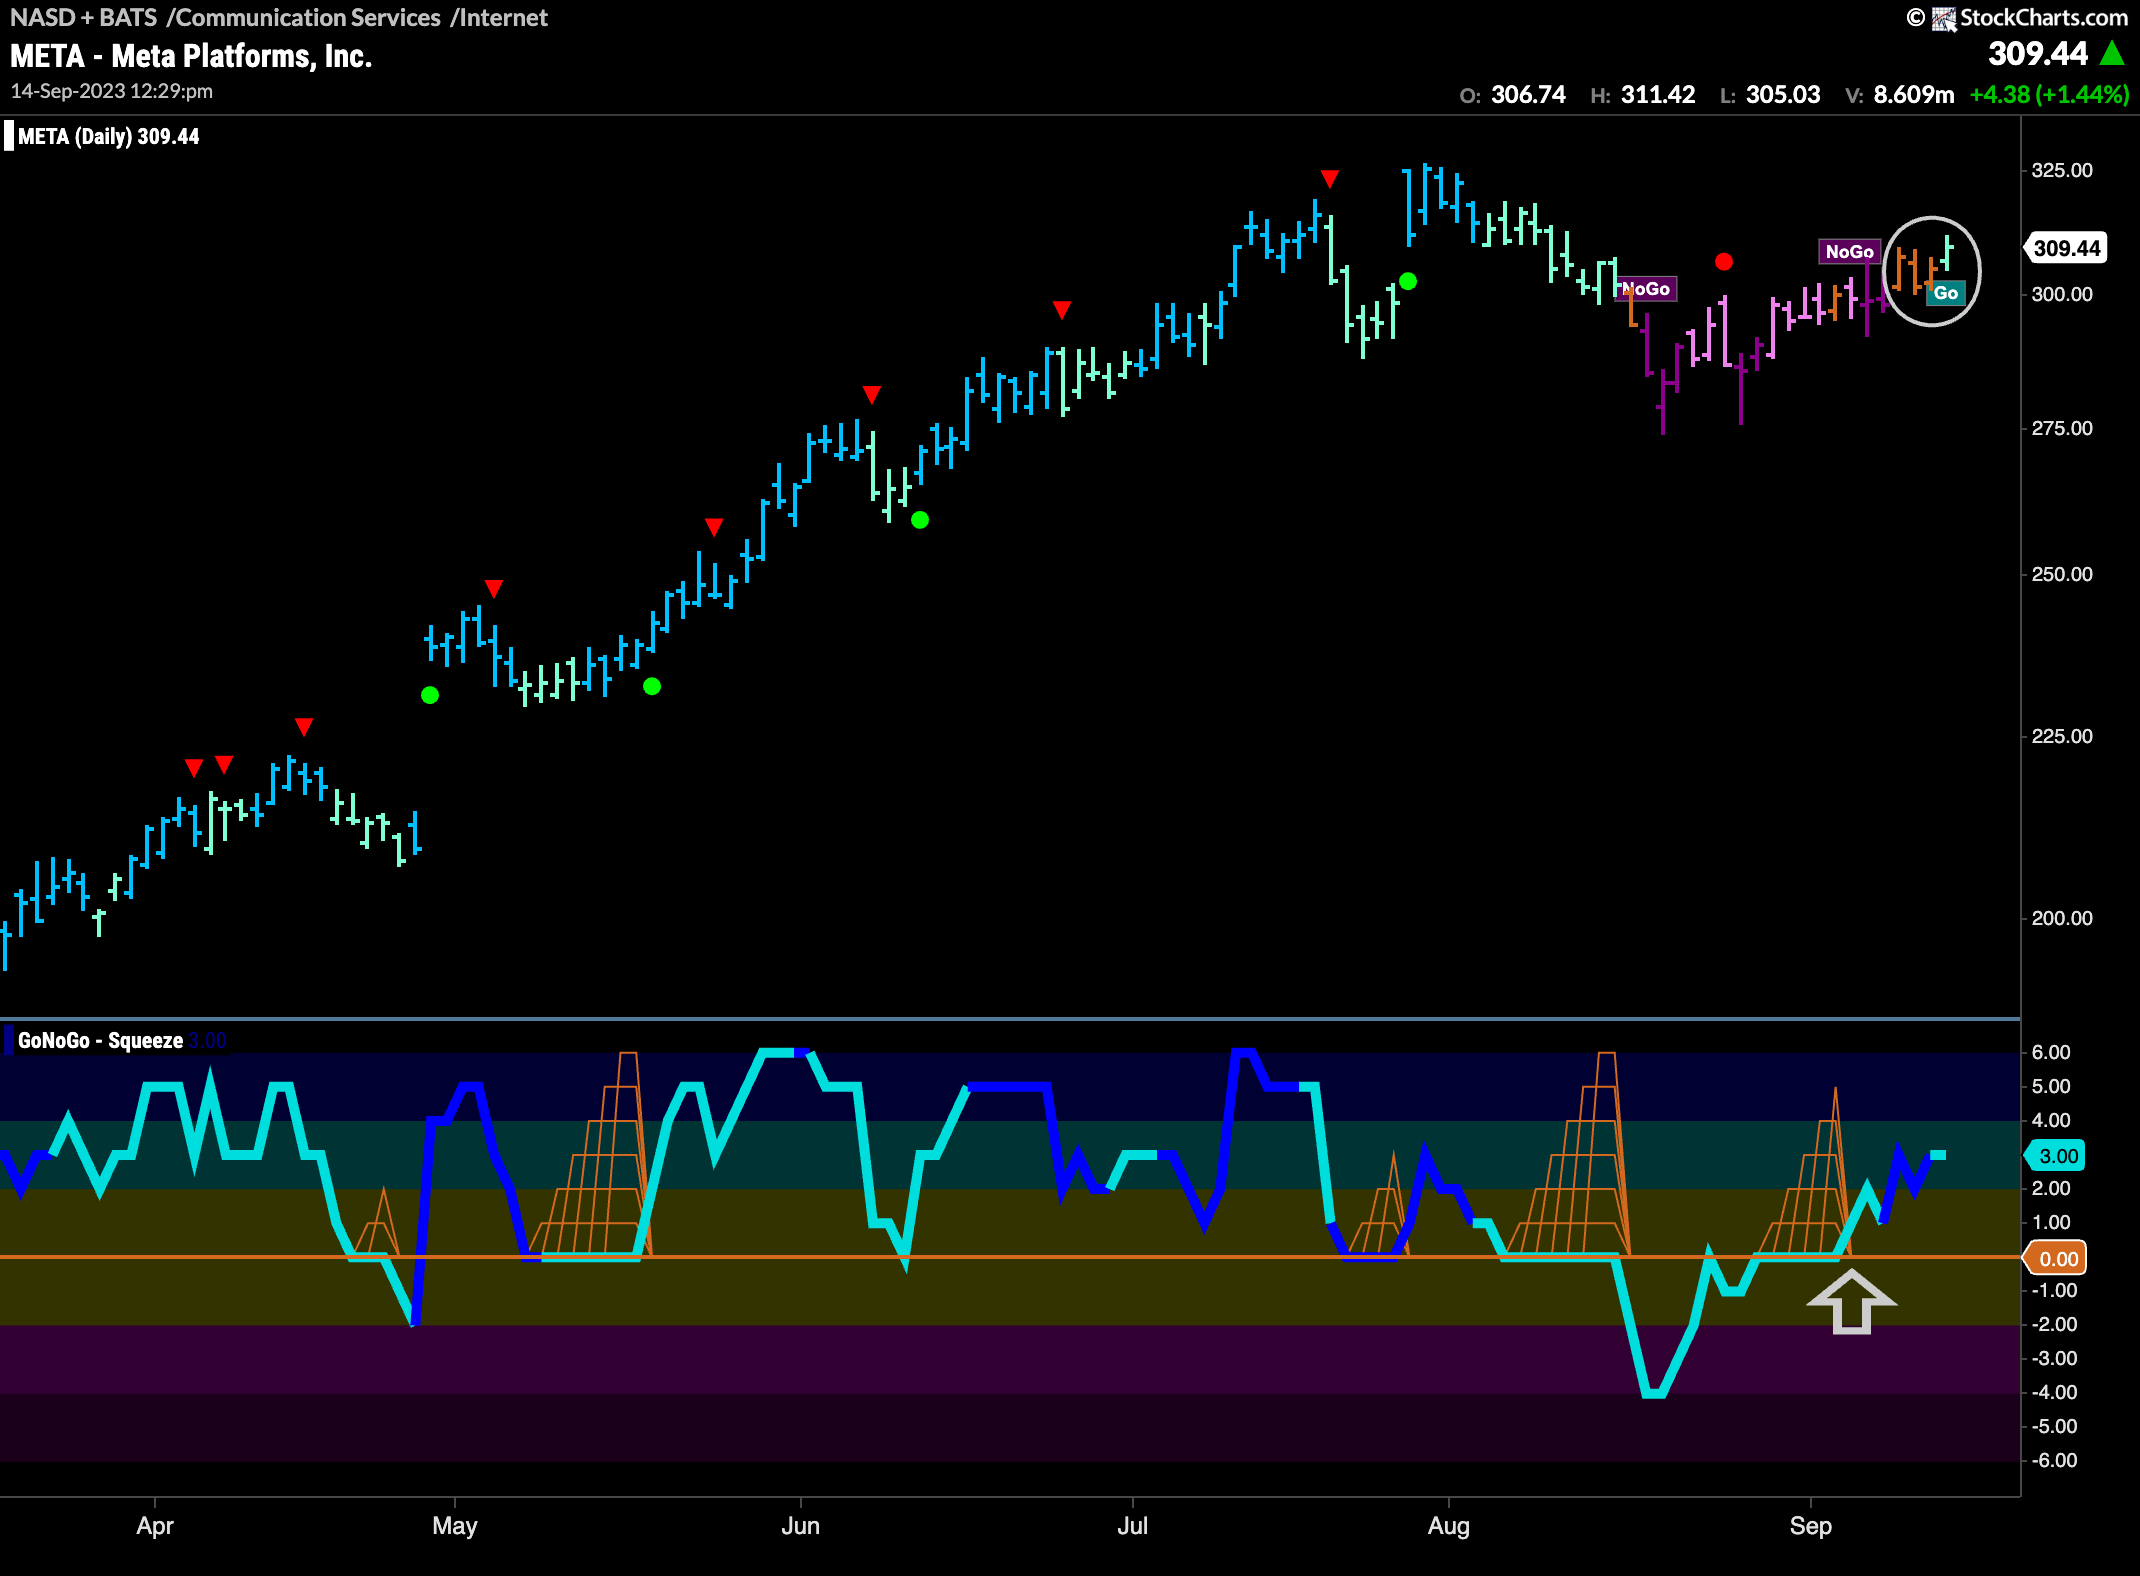Click the 300.00 price axis label
Image resolution: width=2140 pixels, height=1576 pixels.
click(2062, 294)
